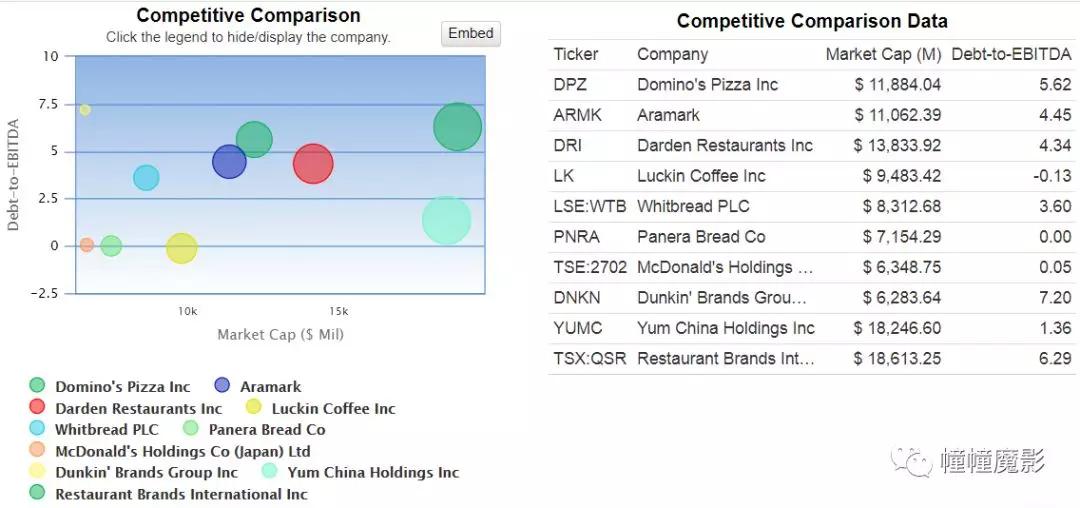
Task: Click the aqua Yum China Holdings legend circle
Action: [269, 472]
